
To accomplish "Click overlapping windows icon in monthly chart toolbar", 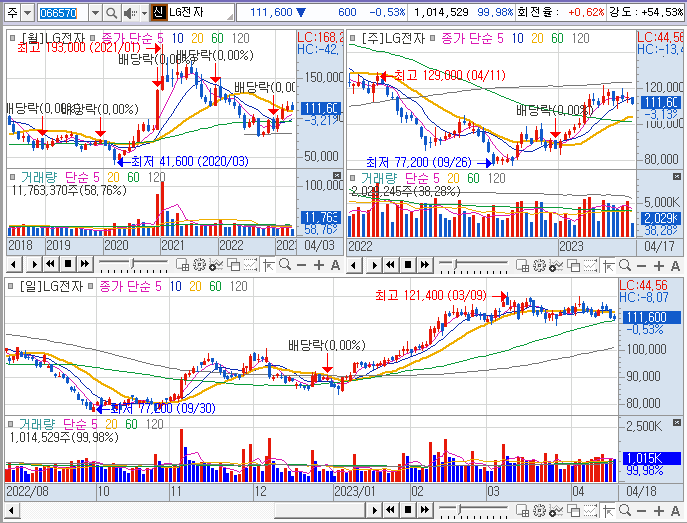I will pyautogui.click(x=234, y=265).
